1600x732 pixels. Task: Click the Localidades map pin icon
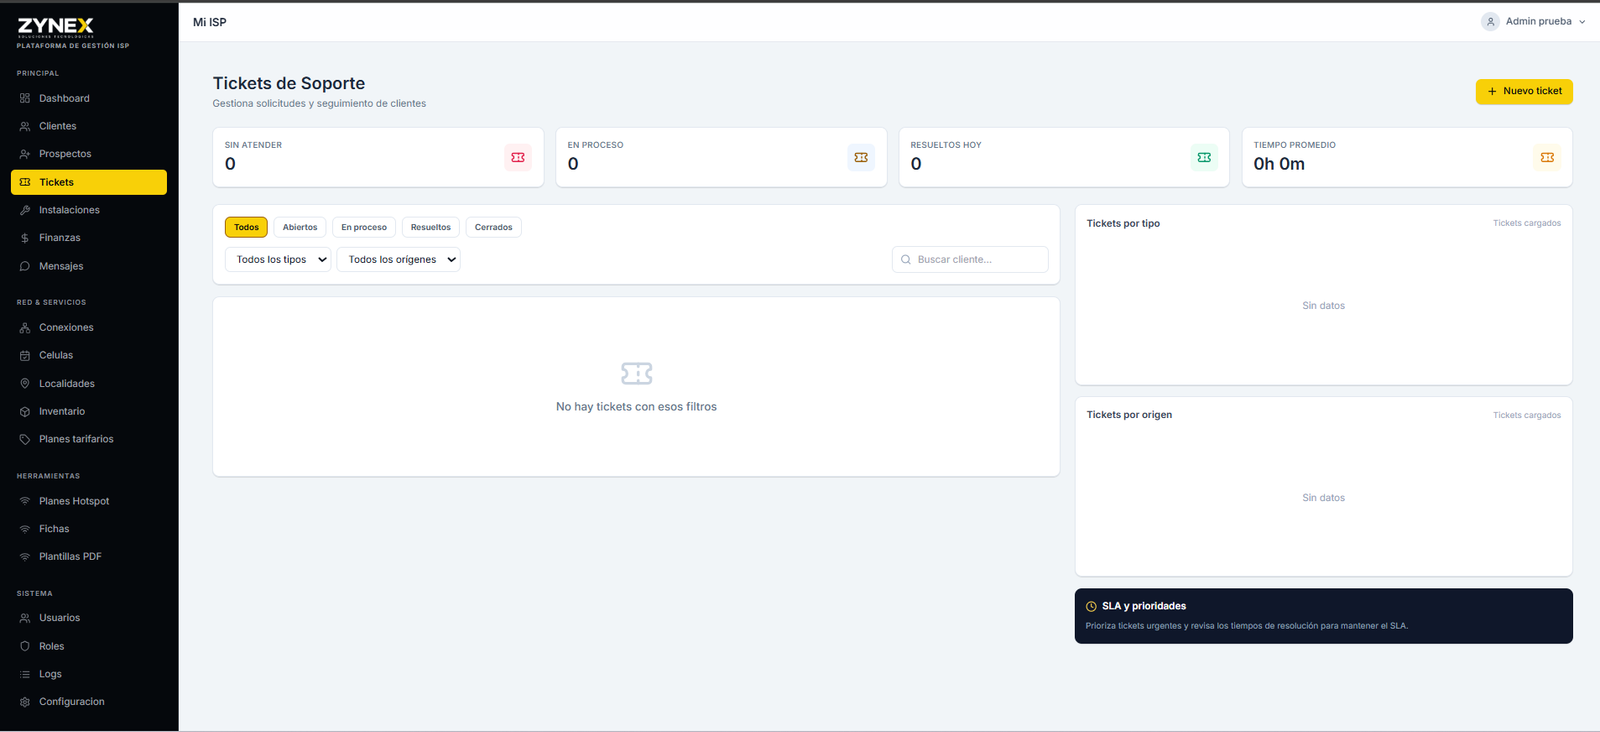coord(25,384)
